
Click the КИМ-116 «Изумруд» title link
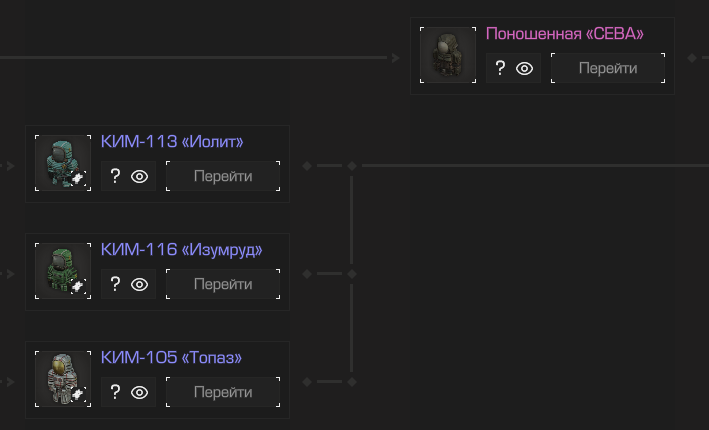tap(181, 250)
